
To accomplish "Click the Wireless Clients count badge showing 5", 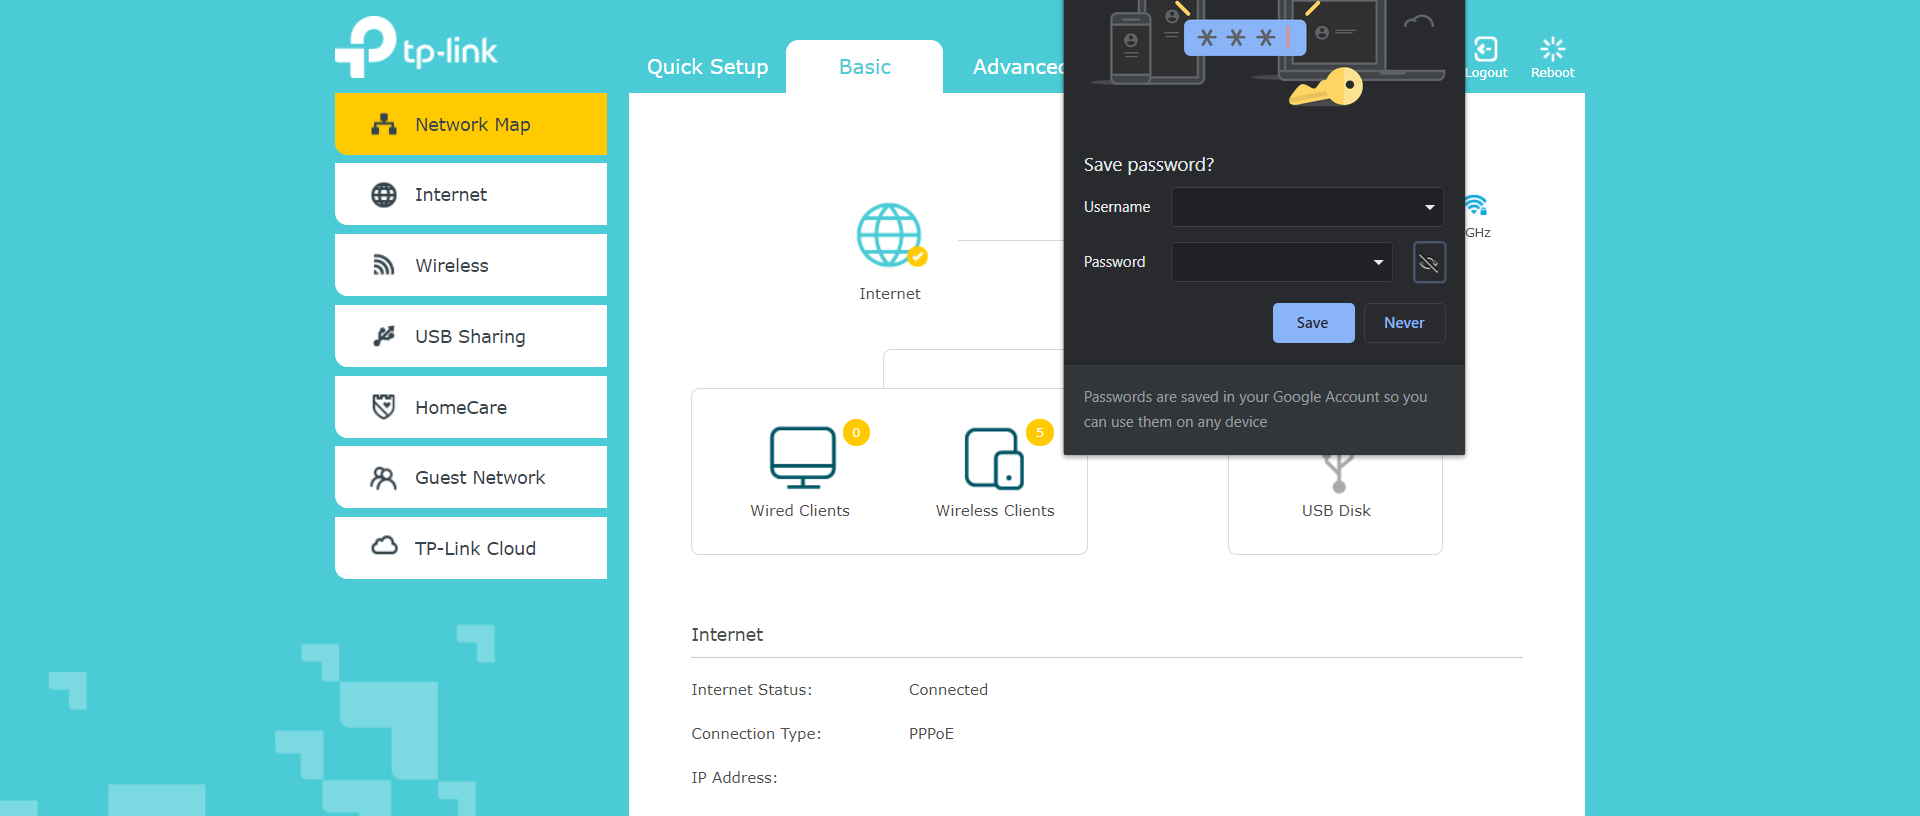I will click(x=1040, y=433).
